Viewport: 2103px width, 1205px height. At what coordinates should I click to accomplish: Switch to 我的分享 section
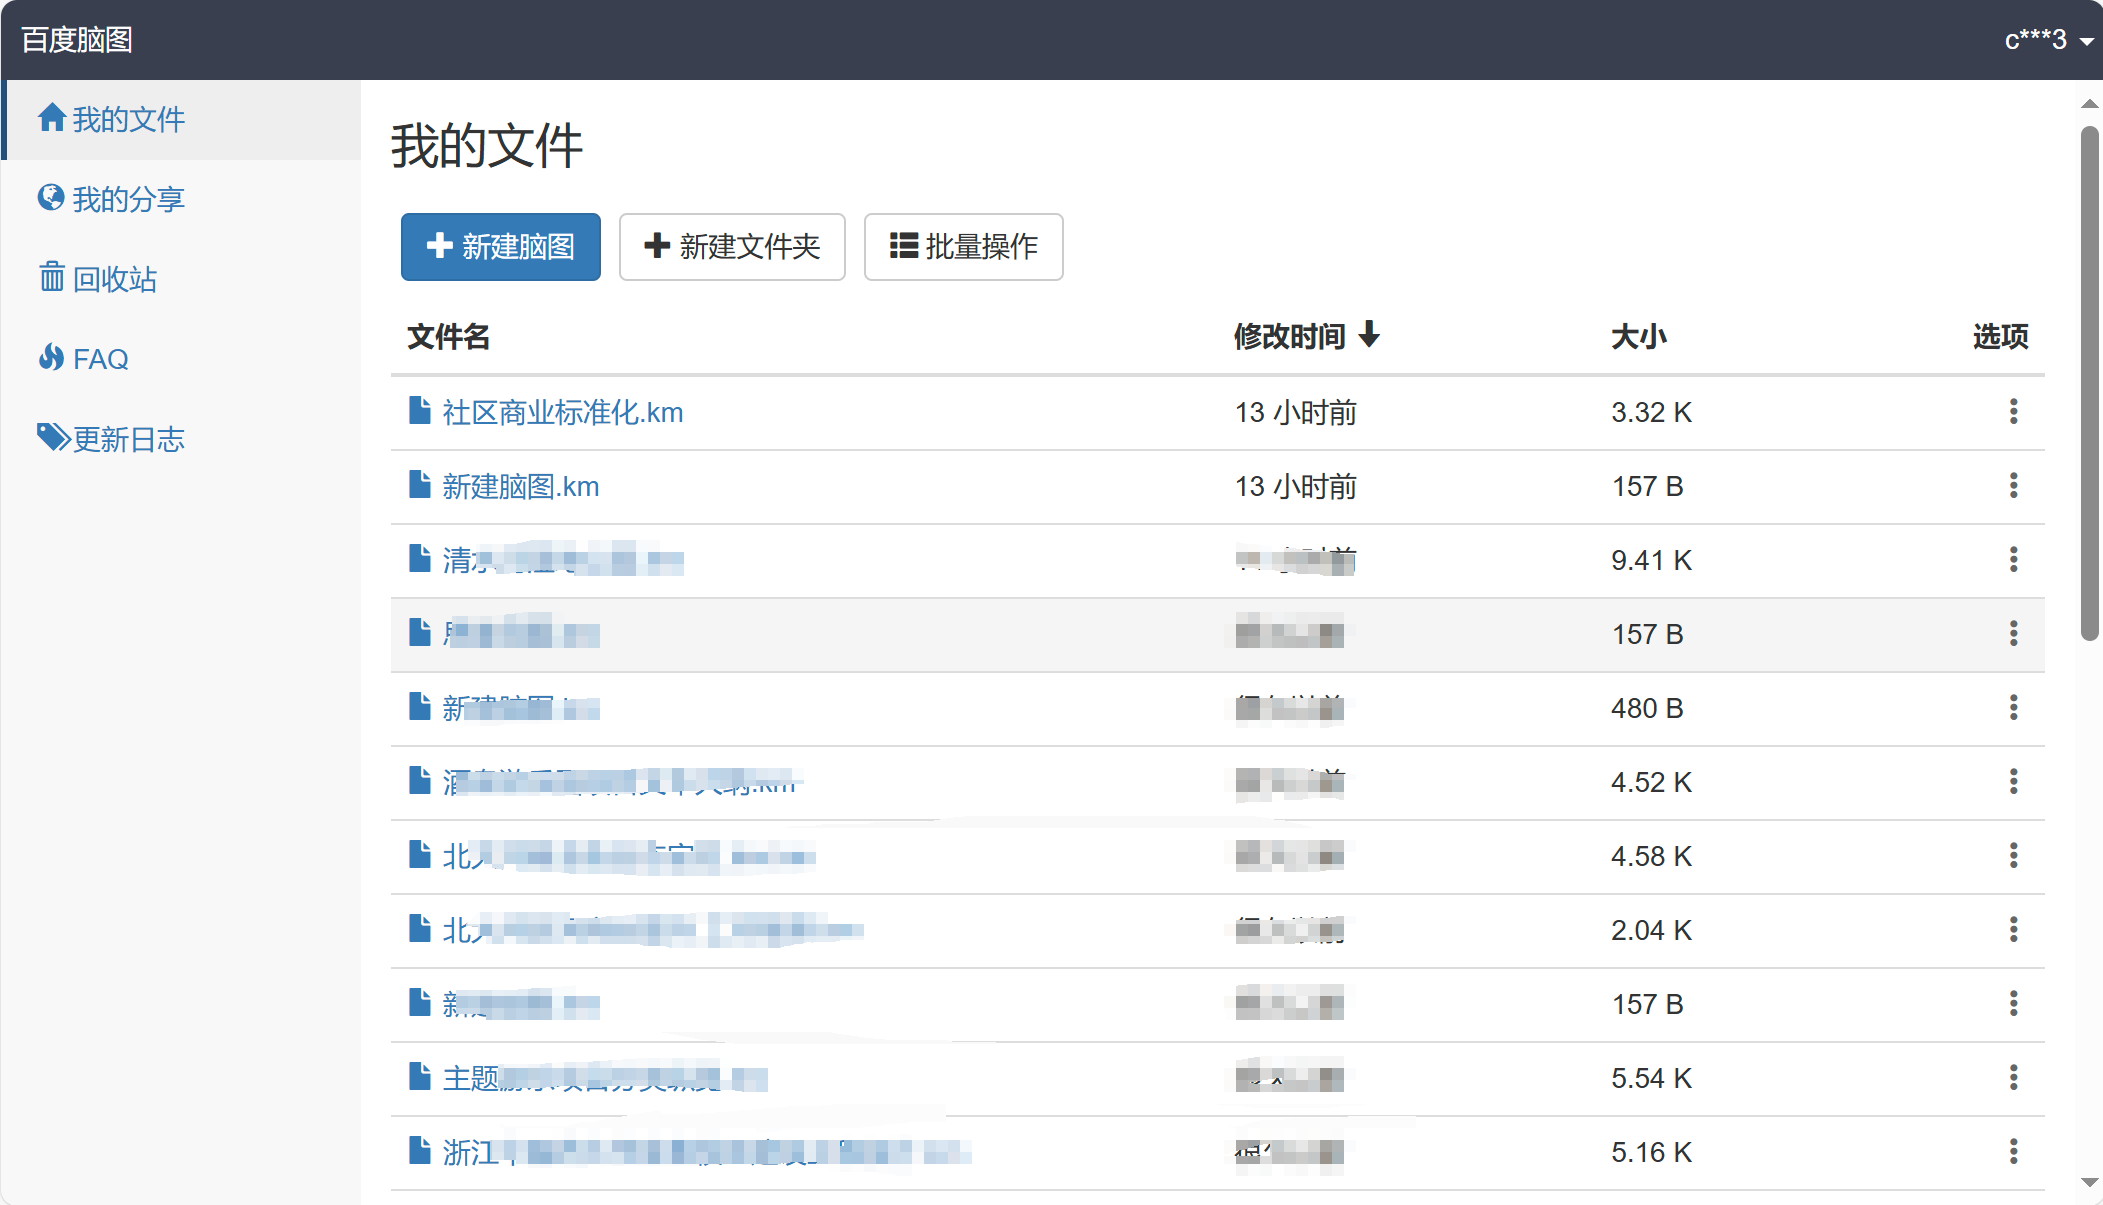click(128, 198)
